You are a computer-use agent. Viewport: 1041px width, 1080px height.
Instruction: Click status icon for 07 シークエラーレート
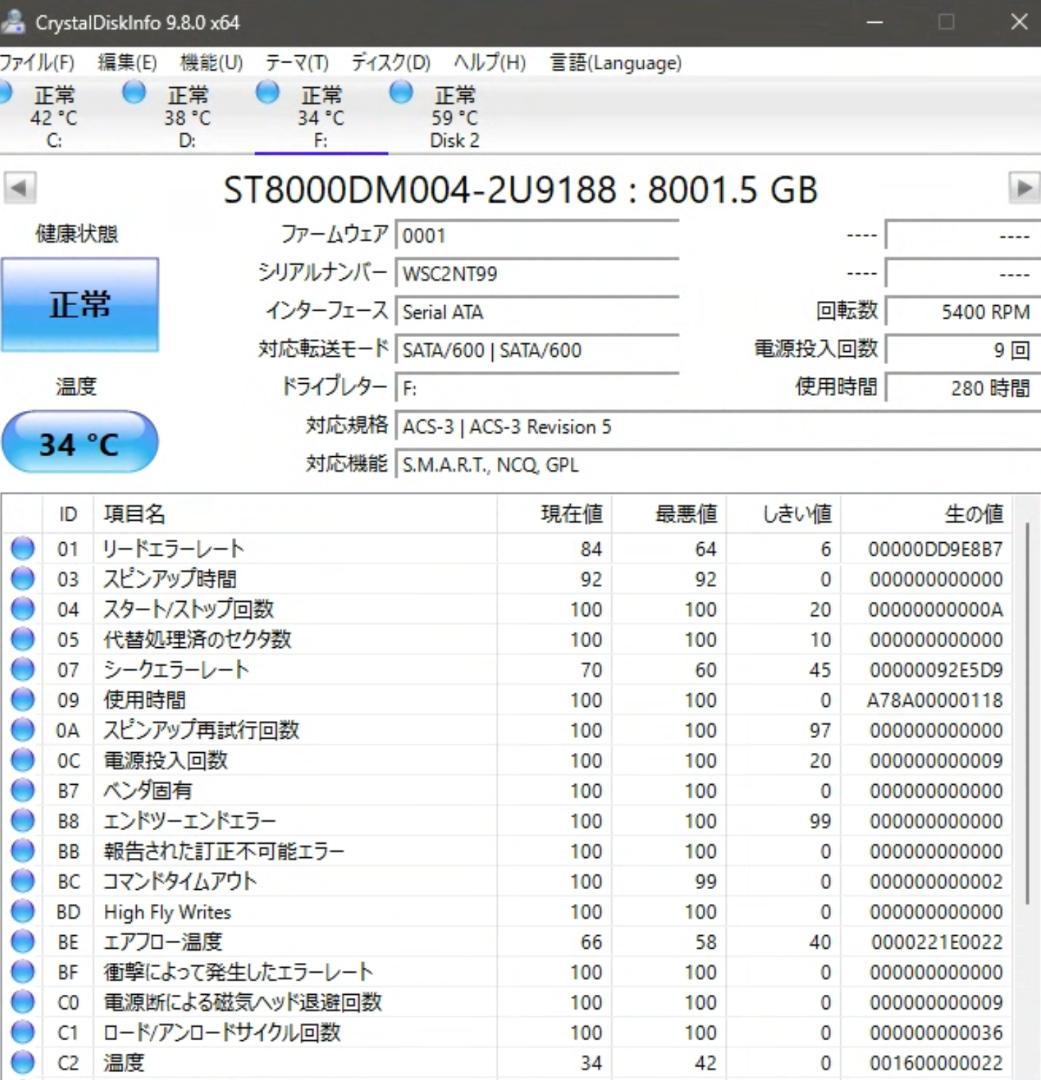23,669
